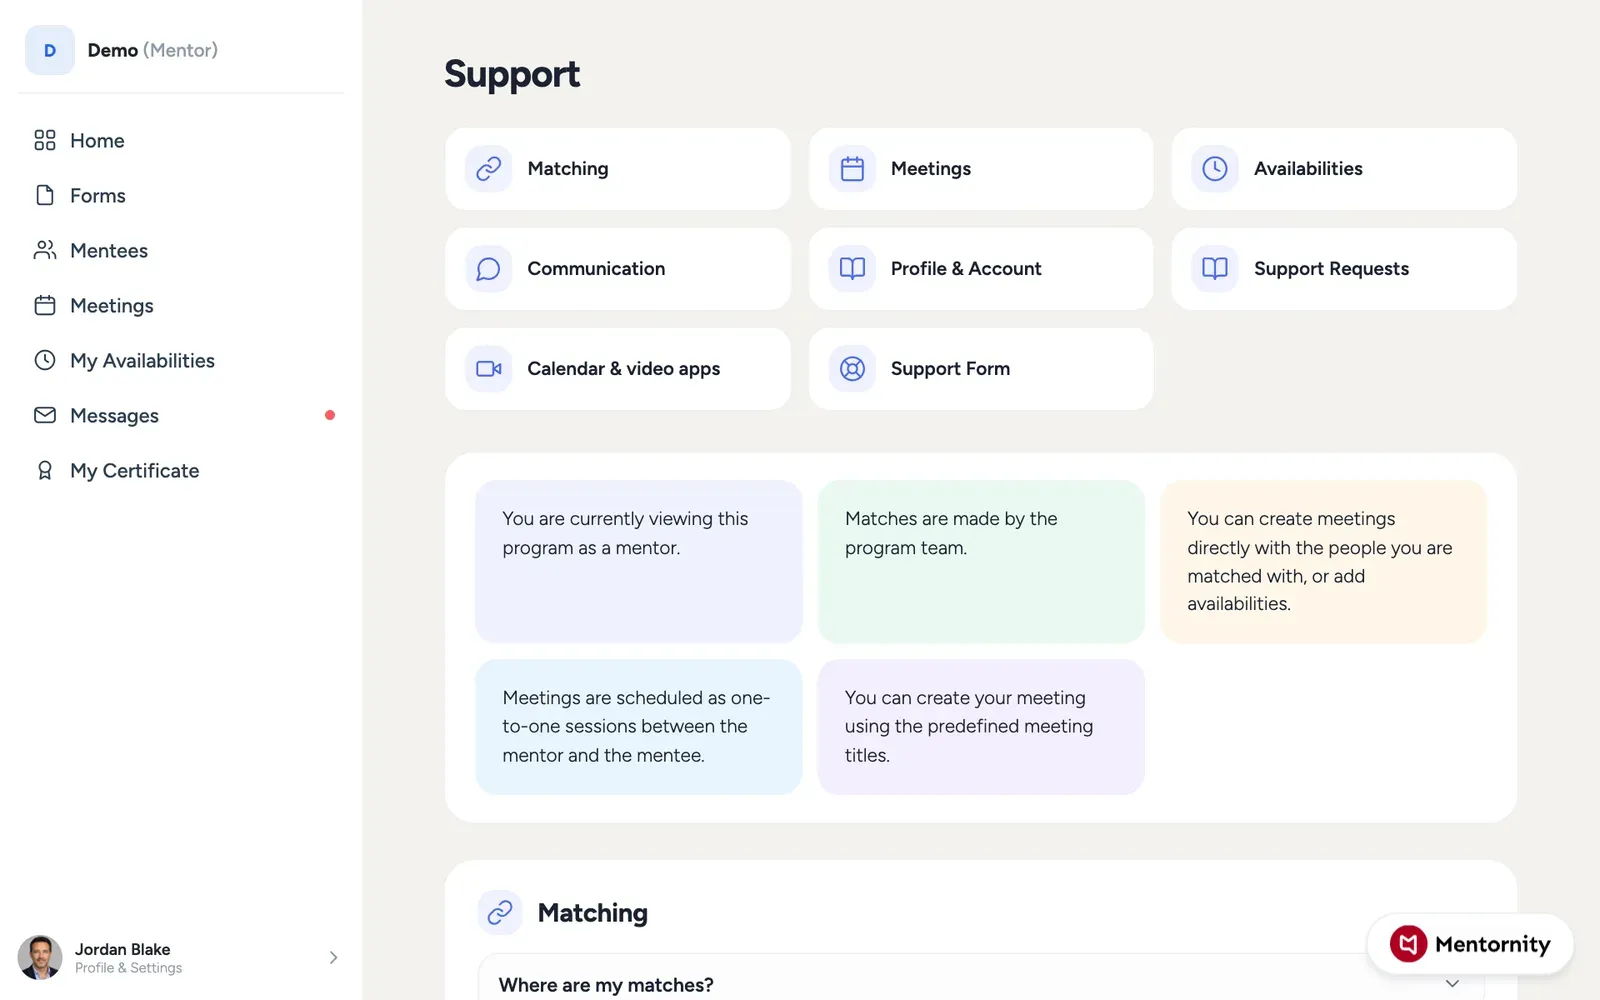The height and width of the screenshot is (1000, 1600).
Task: Click the lifebuoy icon on the Support Form card
Action: pos(852,369)
